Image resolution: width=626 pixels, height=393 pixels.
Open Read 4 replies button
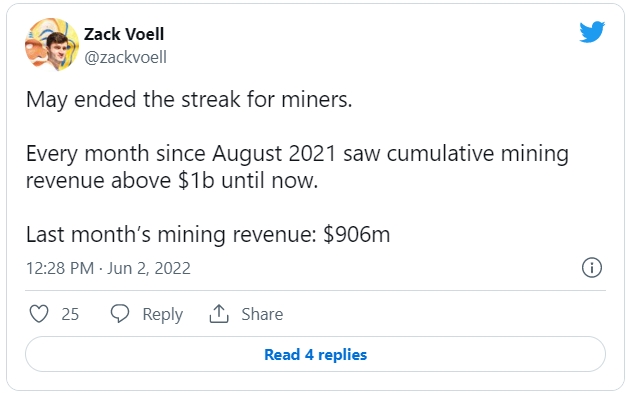coord(315,354)
